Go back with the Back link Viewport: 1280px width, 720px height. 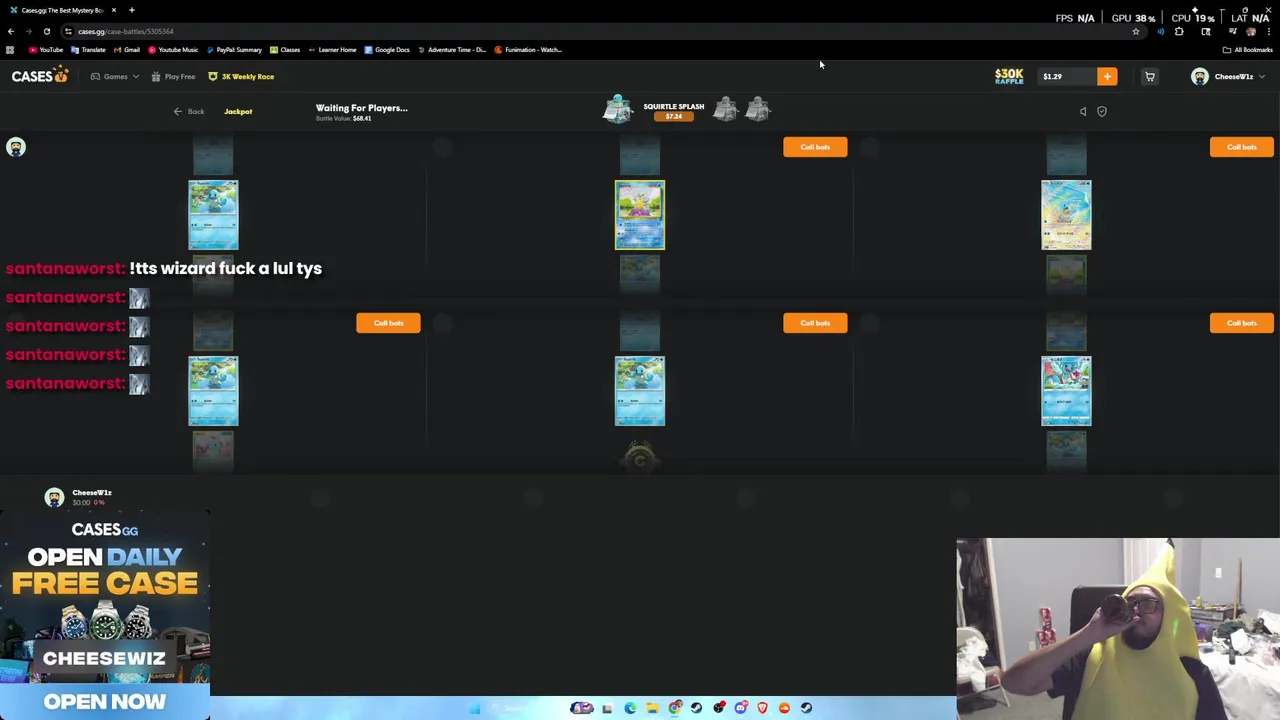pos(189,112)
